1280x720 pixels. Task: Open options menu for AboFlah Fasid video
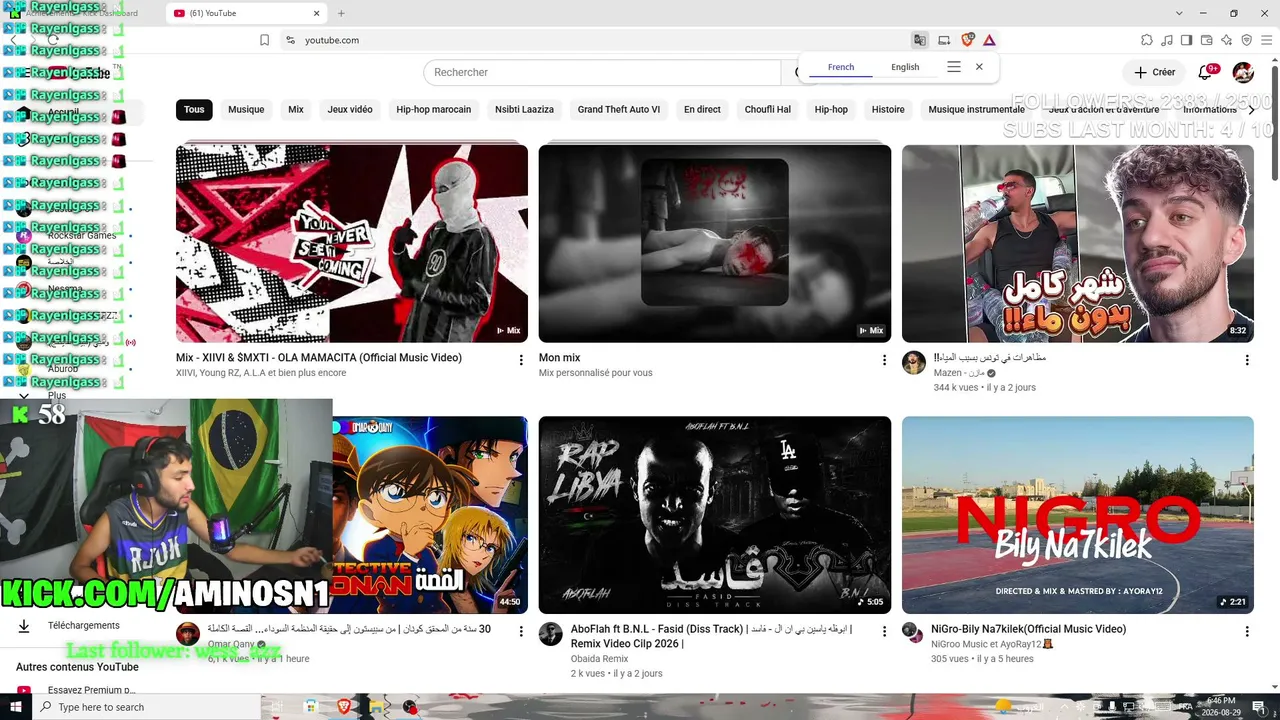click(x=884, y=632)
